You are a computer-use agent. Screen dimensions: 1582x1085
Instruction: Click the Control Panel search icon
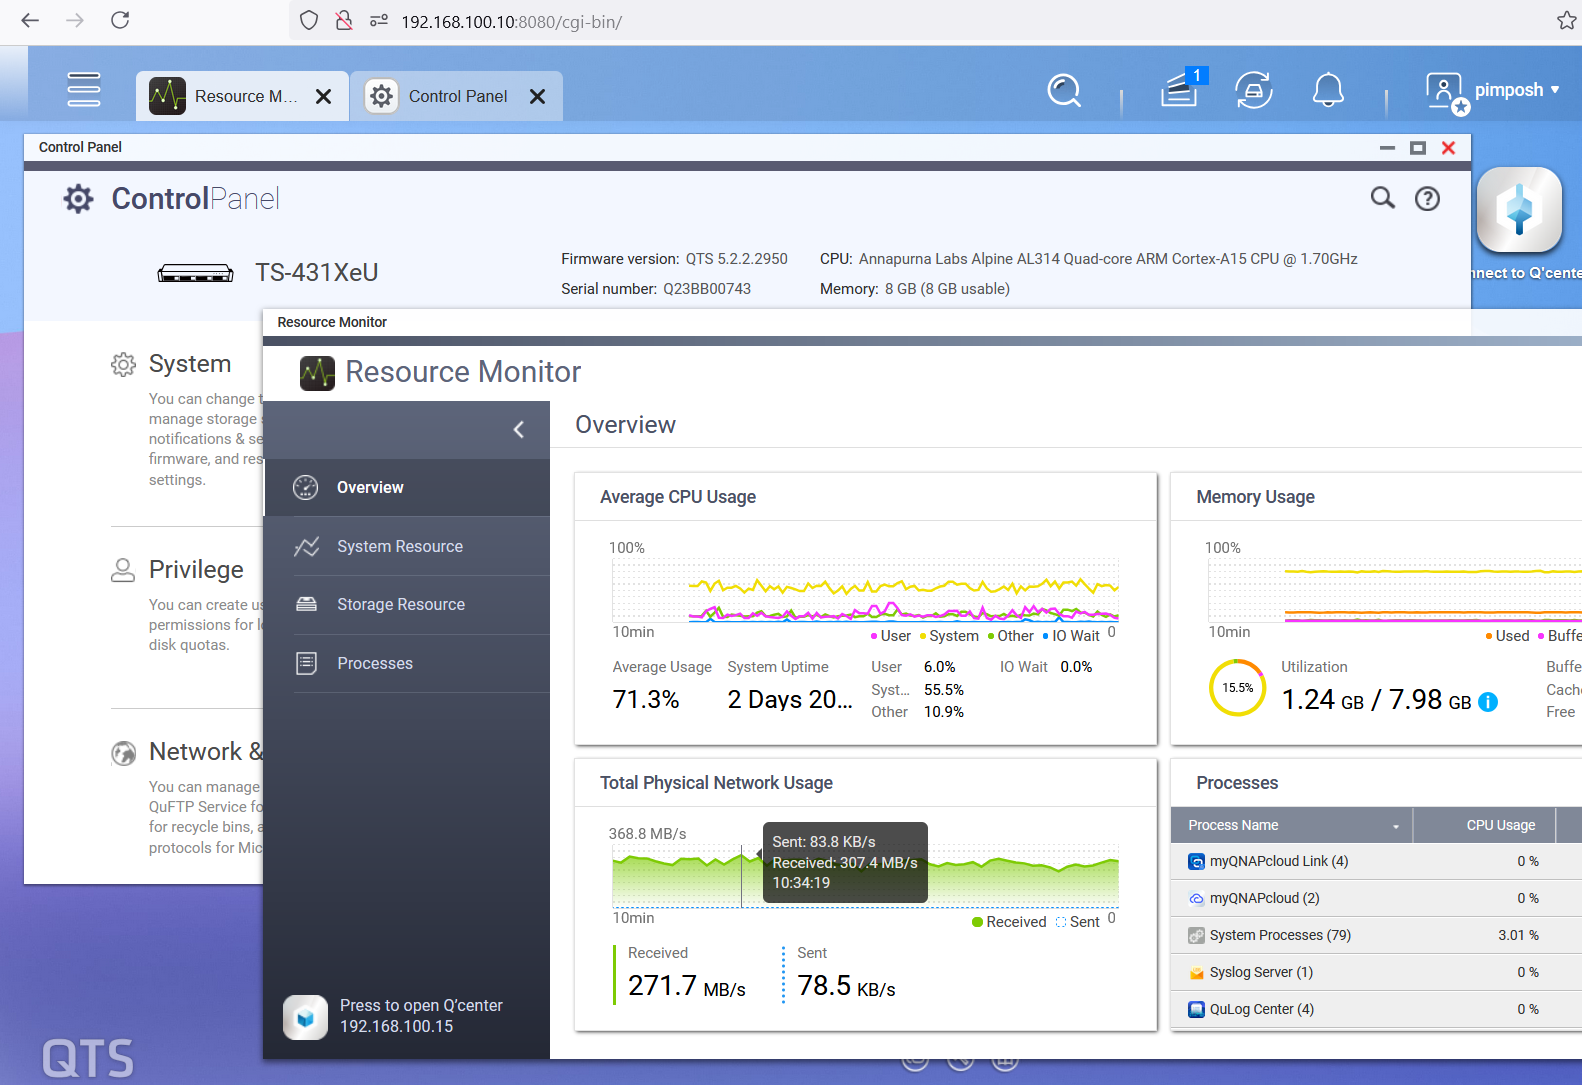(x=1382, y=198)
